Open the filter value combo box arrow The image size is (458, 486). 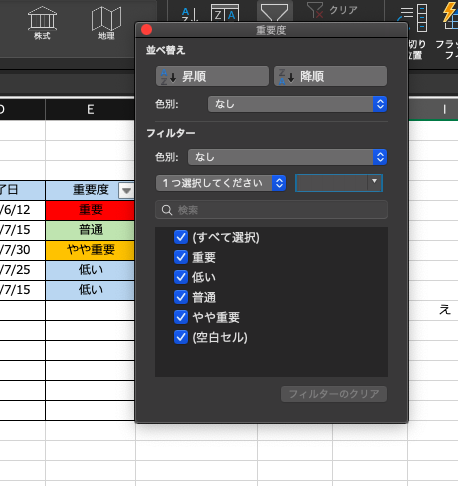tap(375, 183)
